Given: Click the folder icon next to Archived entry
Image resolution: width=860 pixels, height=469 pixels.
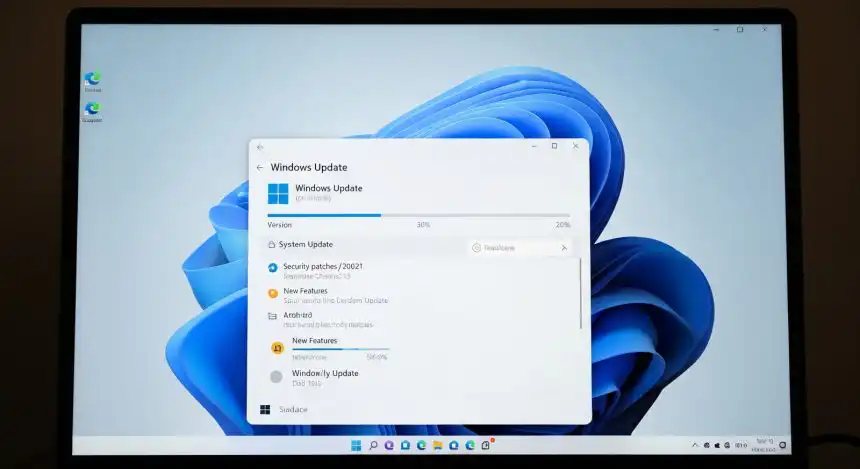Looking at the screenshot, I should 272,316.
